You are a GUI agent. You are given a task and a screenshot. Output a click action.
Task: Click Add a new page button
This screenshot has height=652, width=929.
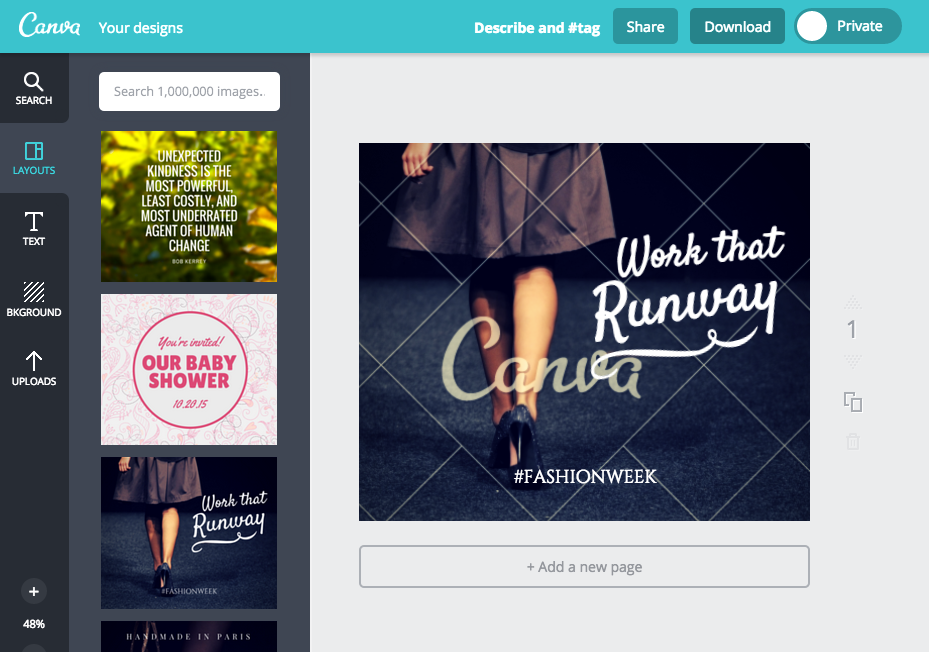(584, 567)
